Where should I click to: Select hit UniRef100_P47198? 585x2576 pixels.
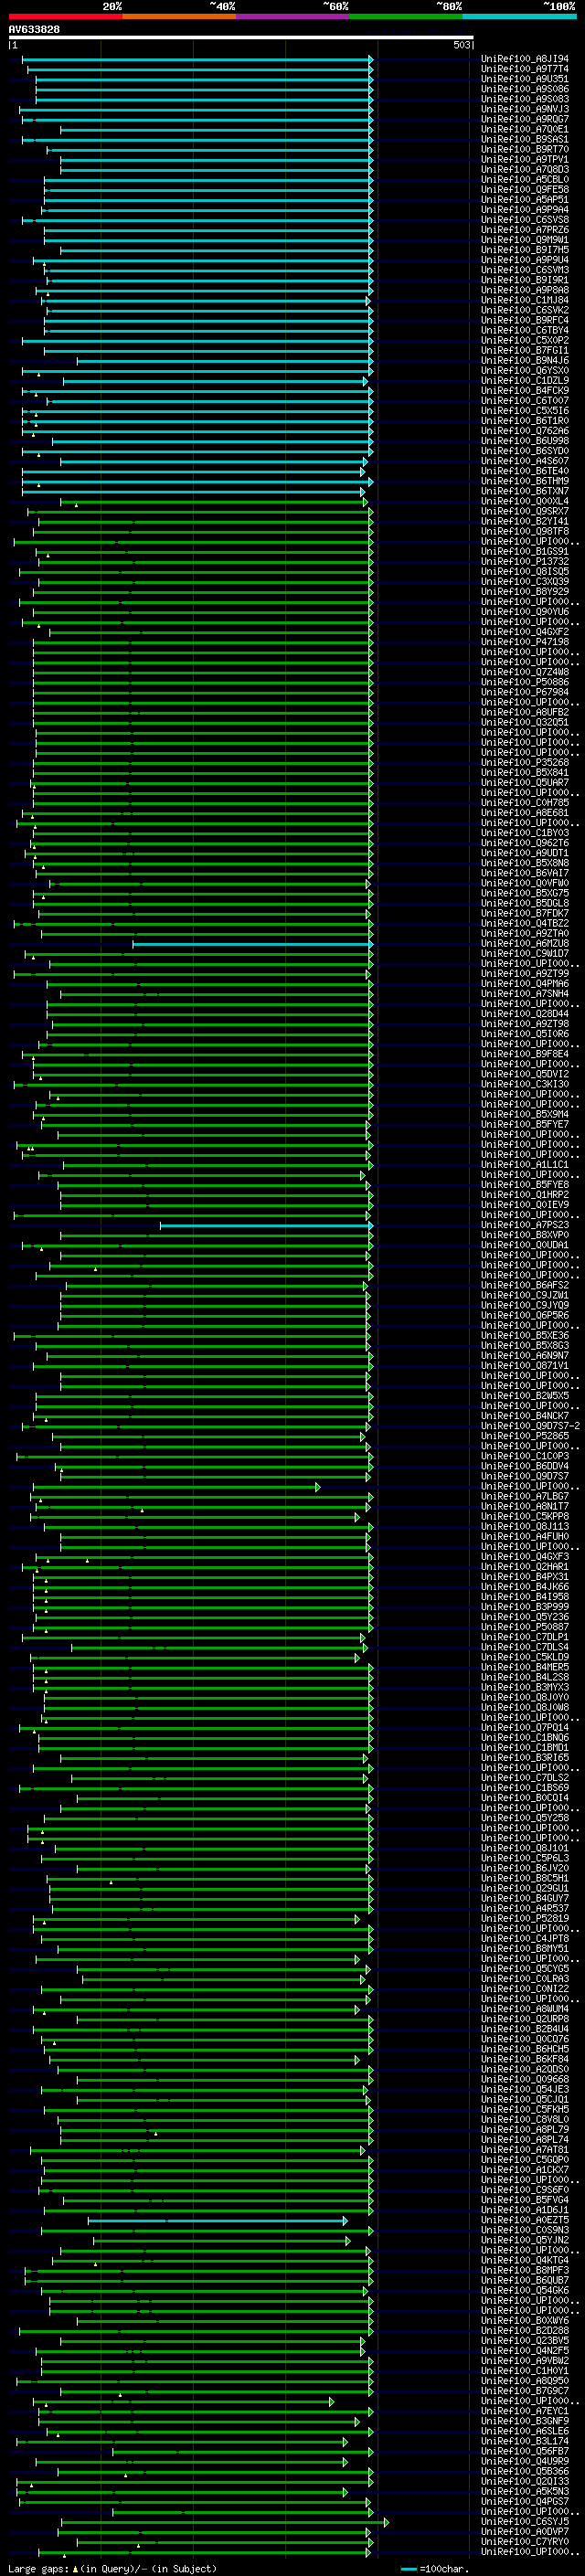point(525,642)
